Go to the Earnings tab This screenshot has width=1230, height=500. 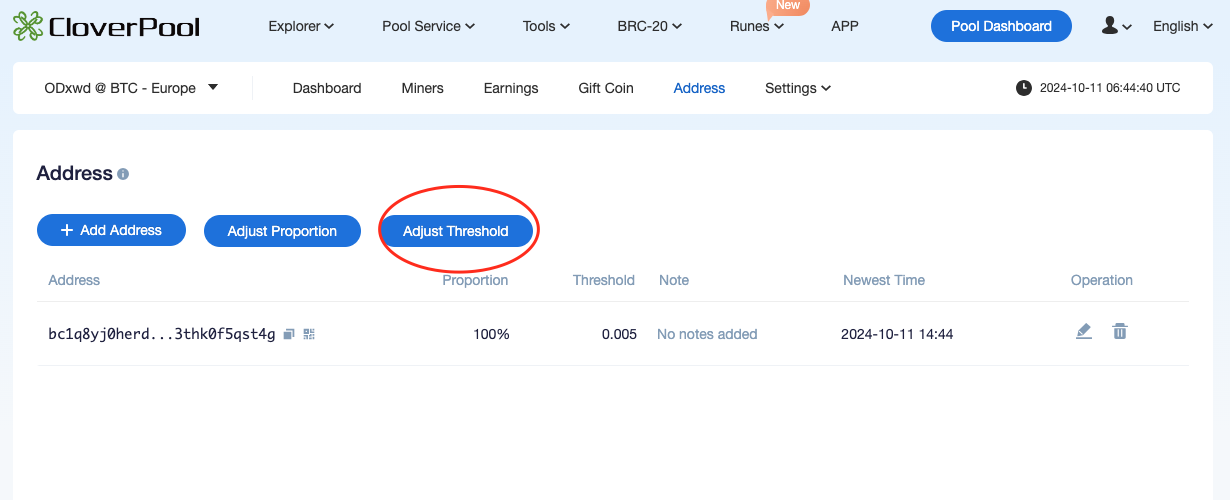511,88
